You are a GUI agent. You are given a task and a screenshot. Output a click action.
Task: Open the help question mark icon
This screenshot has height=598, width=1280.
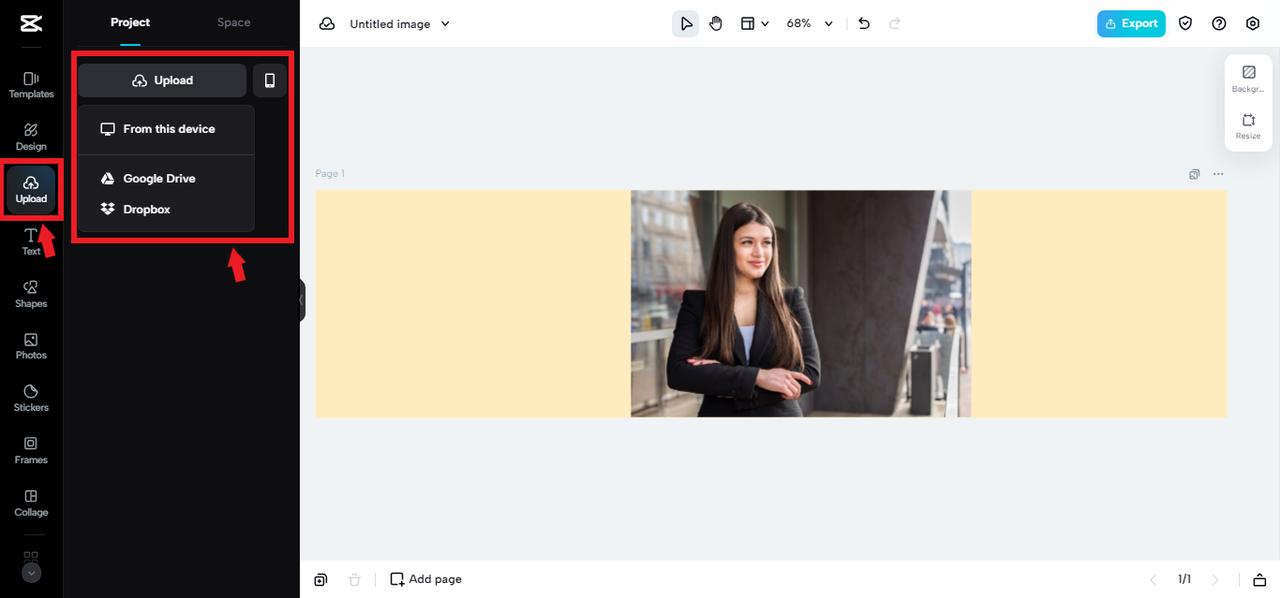(x=1219, y=23)
